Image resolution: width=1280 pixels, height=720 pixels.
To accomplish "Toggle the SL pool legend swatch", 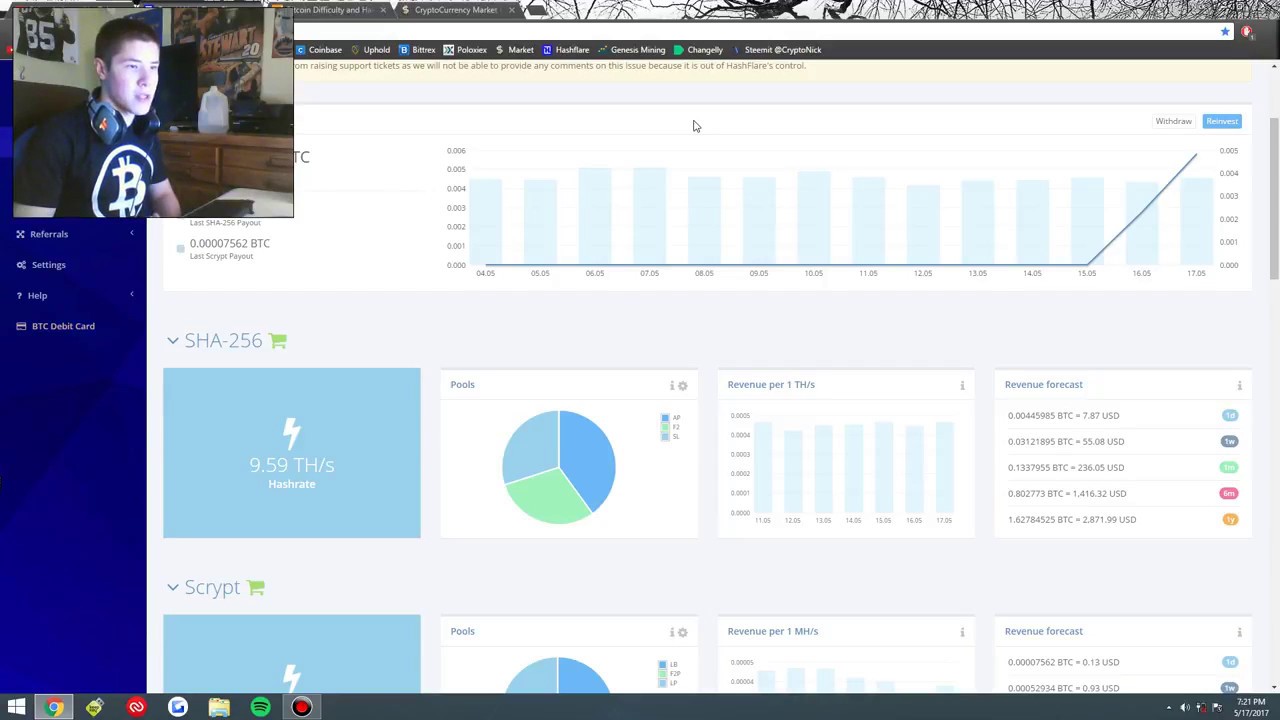I will tap(665, 436).
